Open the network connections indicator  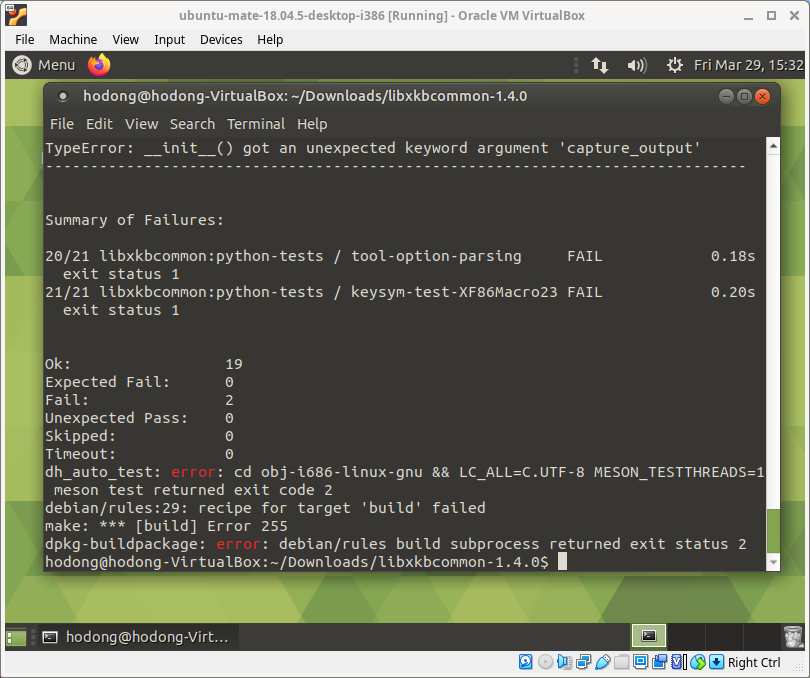coord(600,65)
